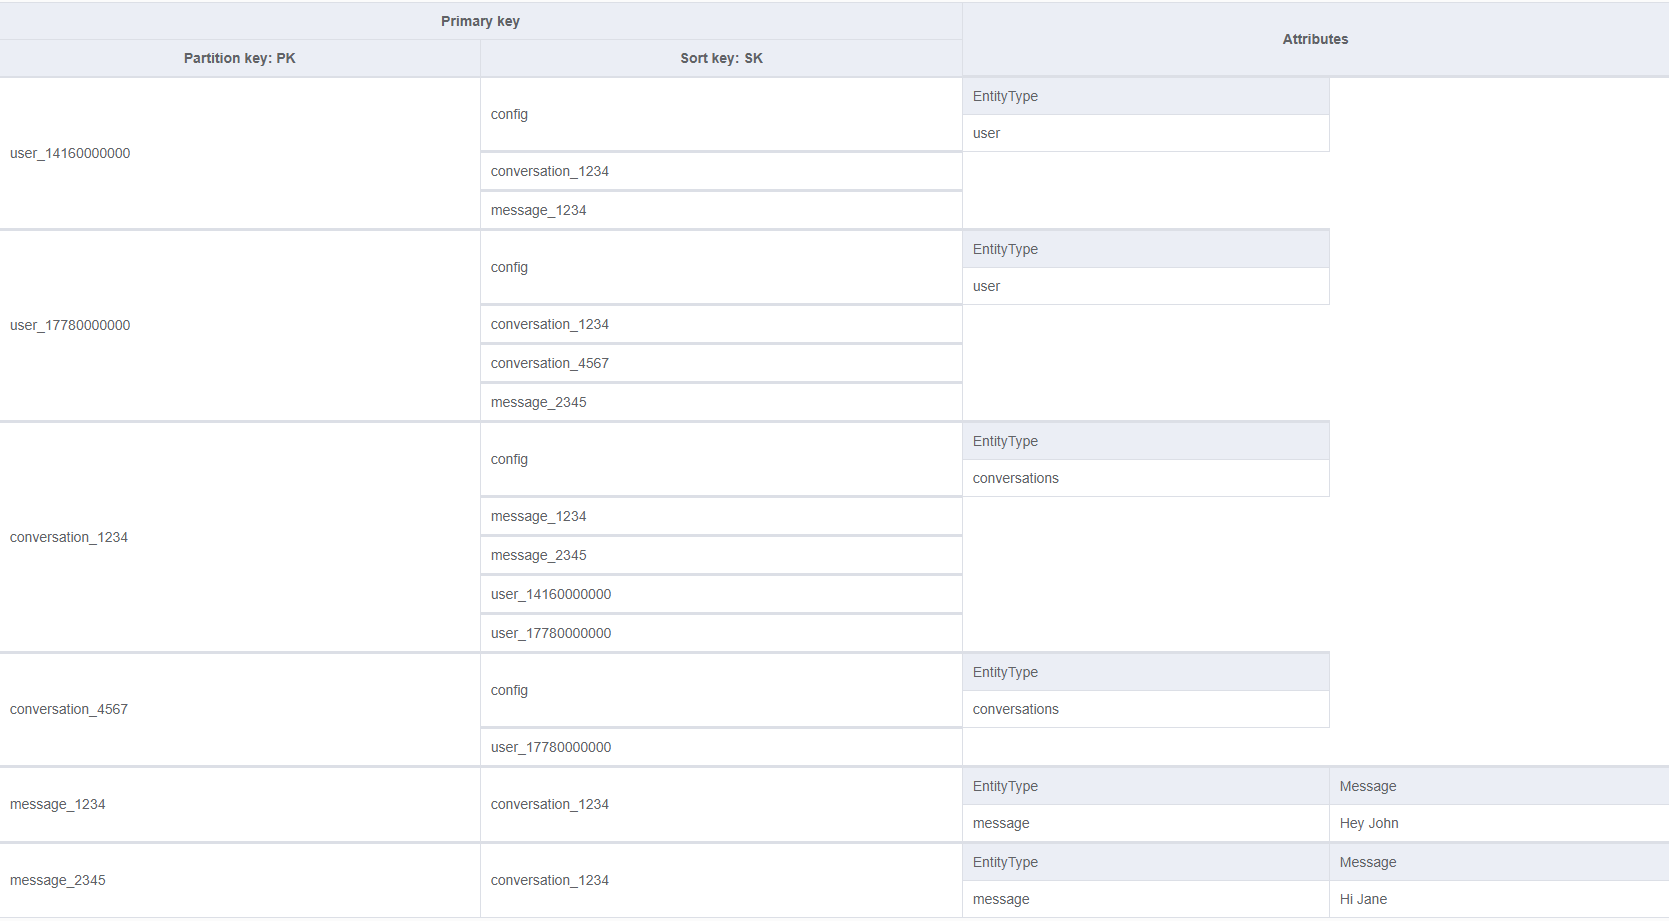This screenshot has height=921, width=1669.
Task: Click EntityType label in message_2345 row
Action: click(x=1146, y=862)
